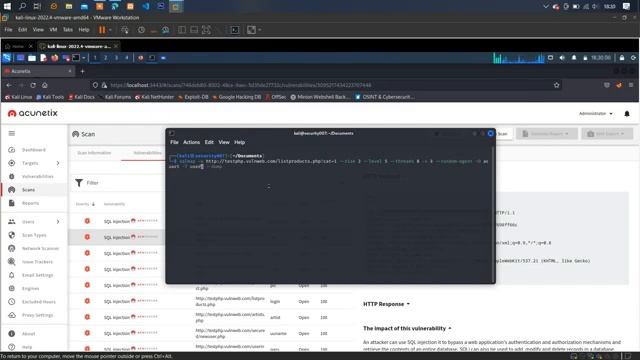Open the VMware power options dropdown arrow

(110, 30)
